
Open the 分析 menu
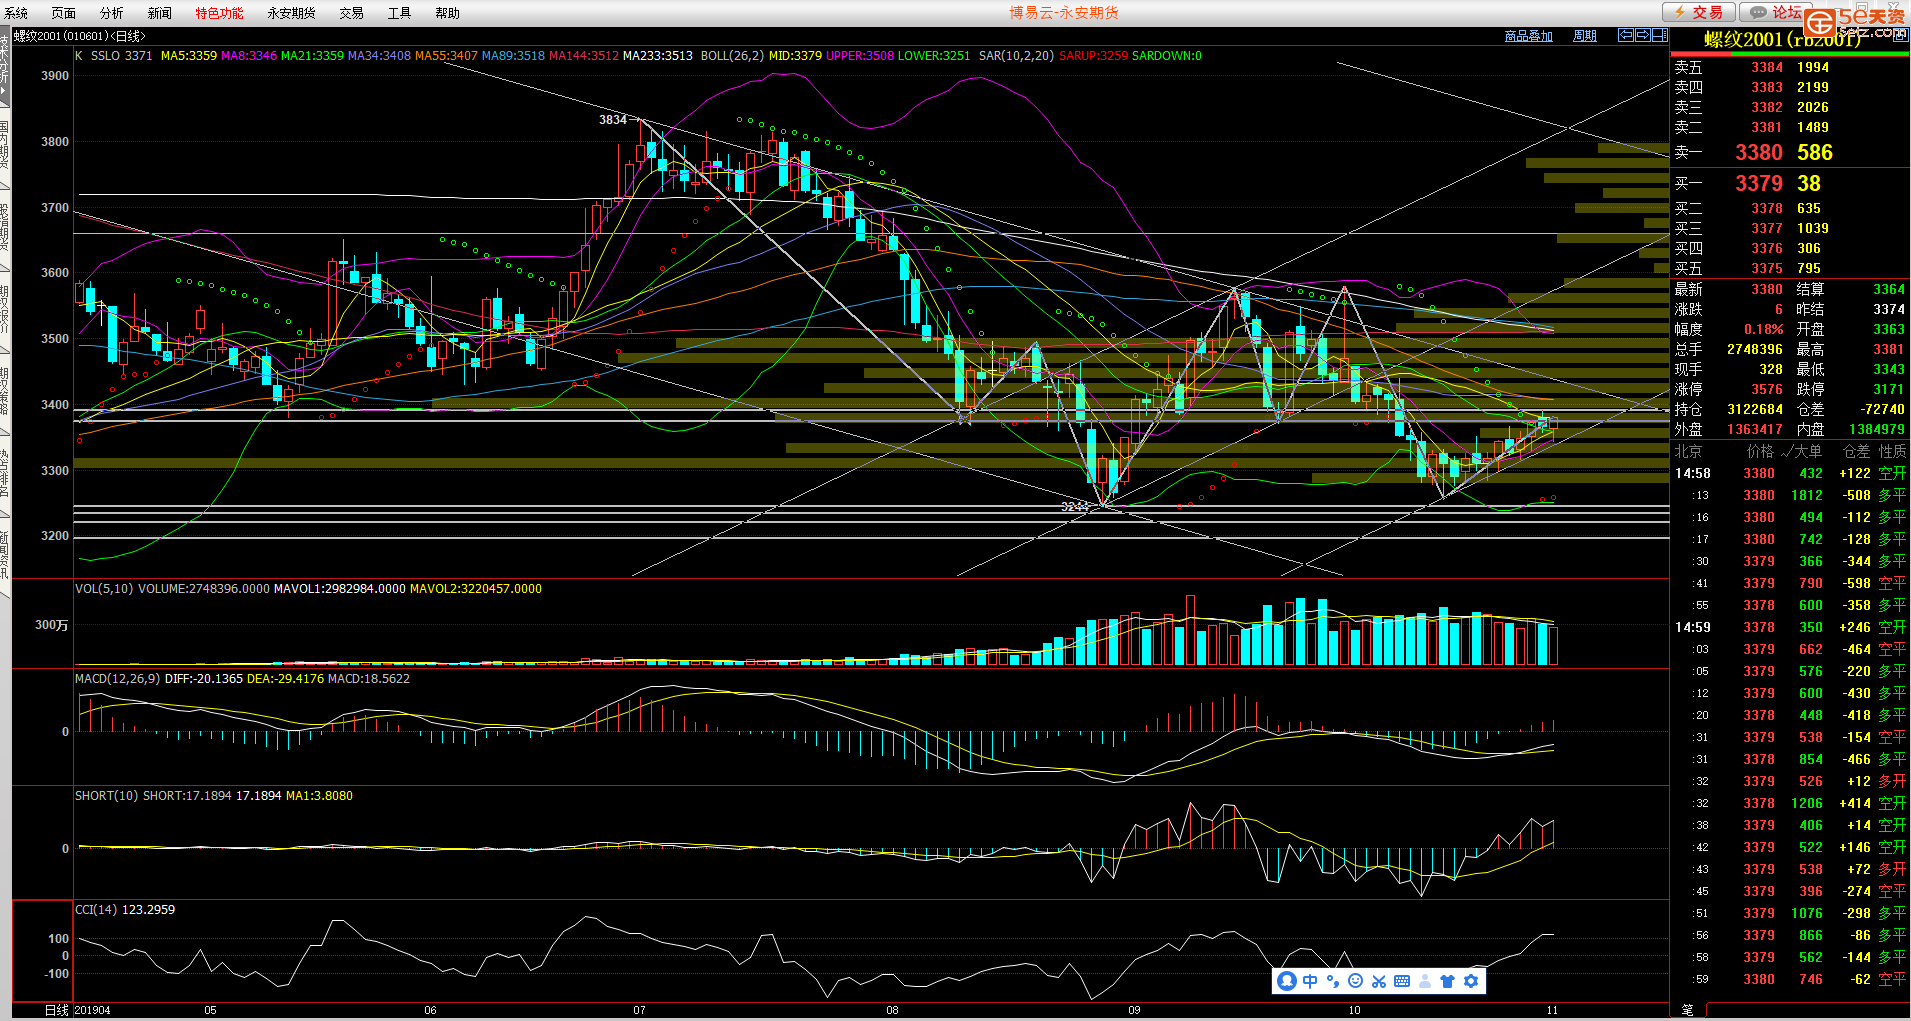click(112, 13)
